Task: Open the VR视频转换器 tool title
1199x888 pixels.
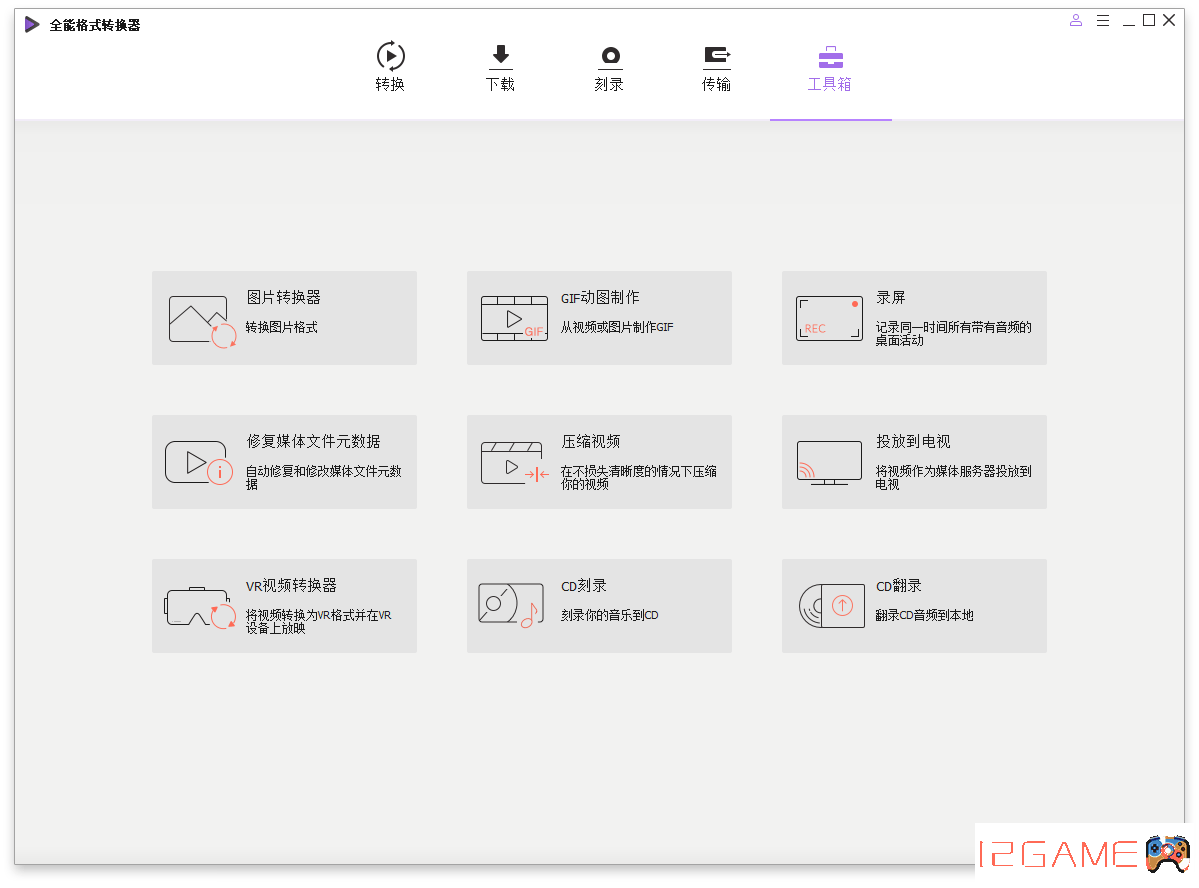Action: coord(291,585)
